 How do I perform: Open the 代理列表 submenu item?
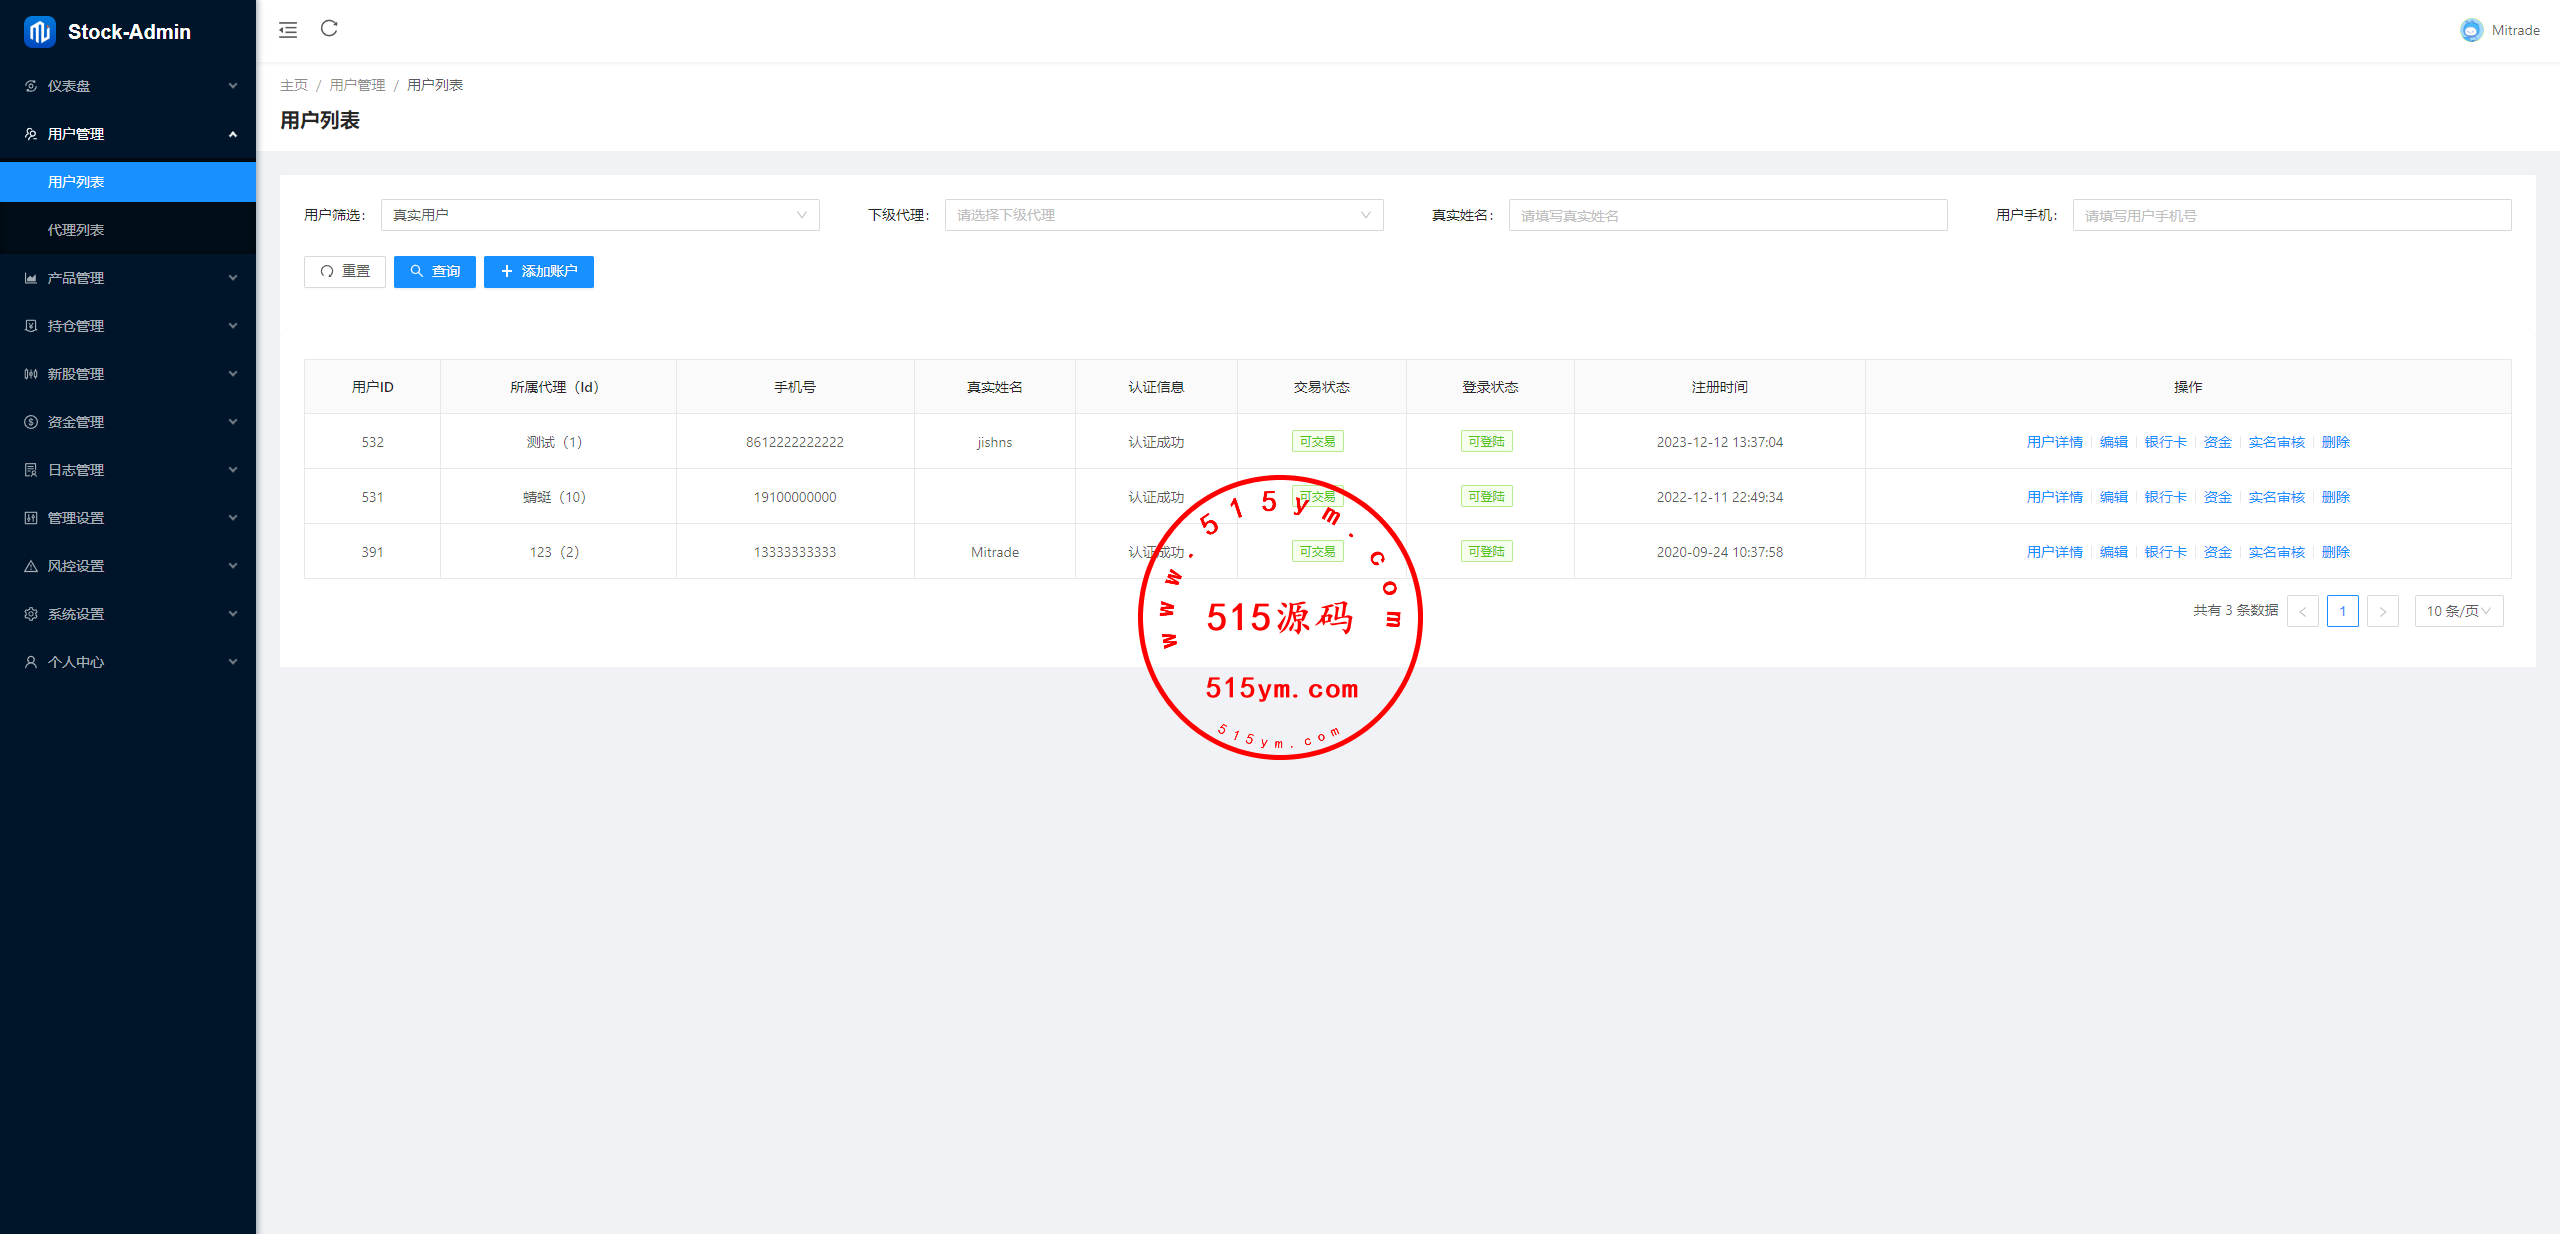point(76,230)
